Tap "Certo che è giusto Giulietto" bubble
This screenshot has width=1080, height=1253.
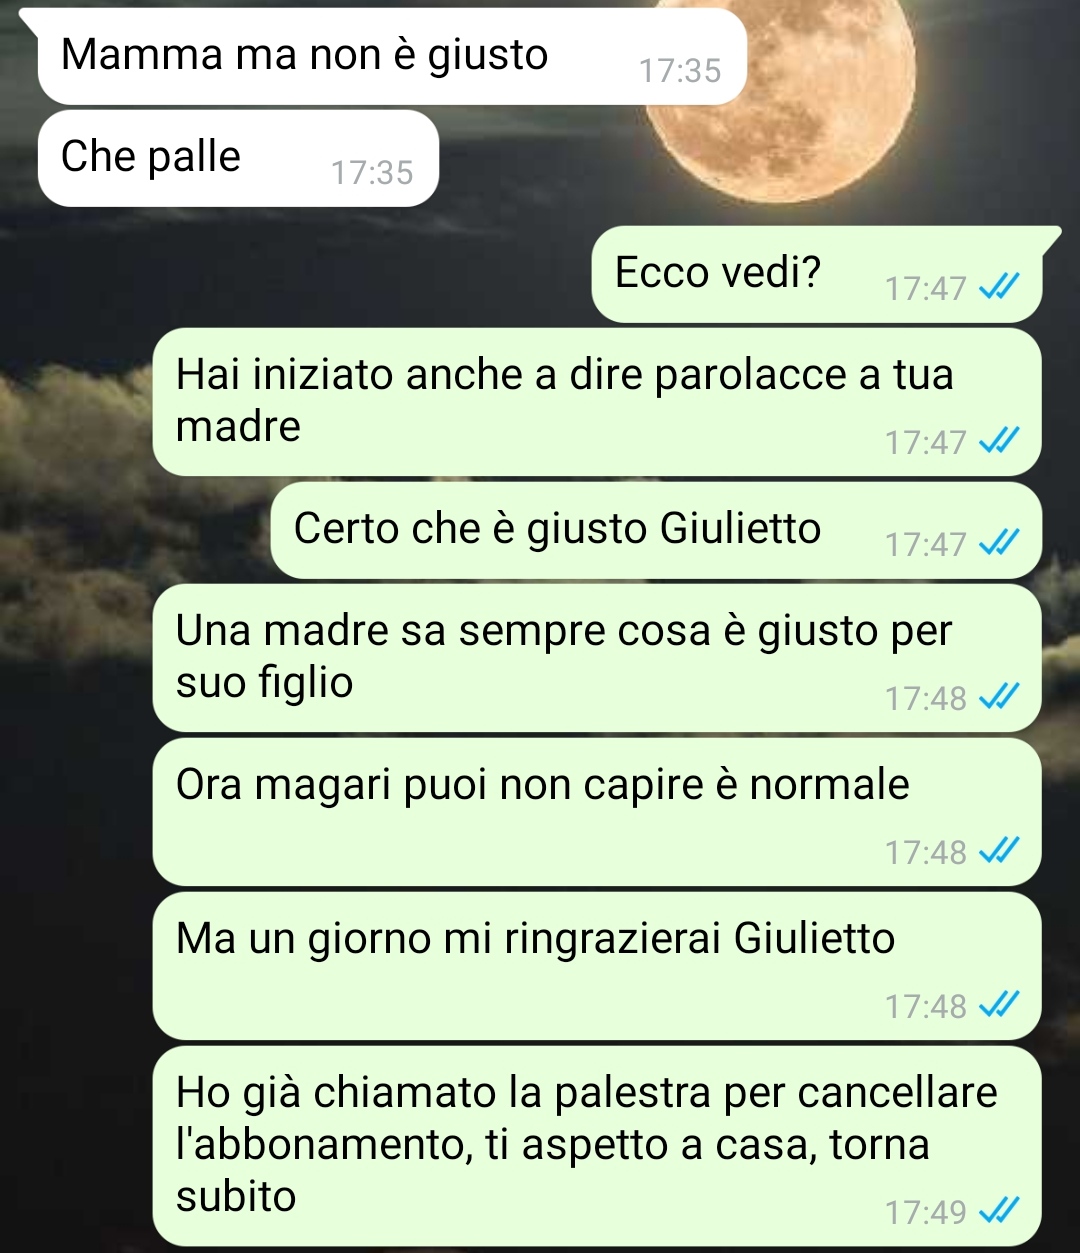[656, 530]
